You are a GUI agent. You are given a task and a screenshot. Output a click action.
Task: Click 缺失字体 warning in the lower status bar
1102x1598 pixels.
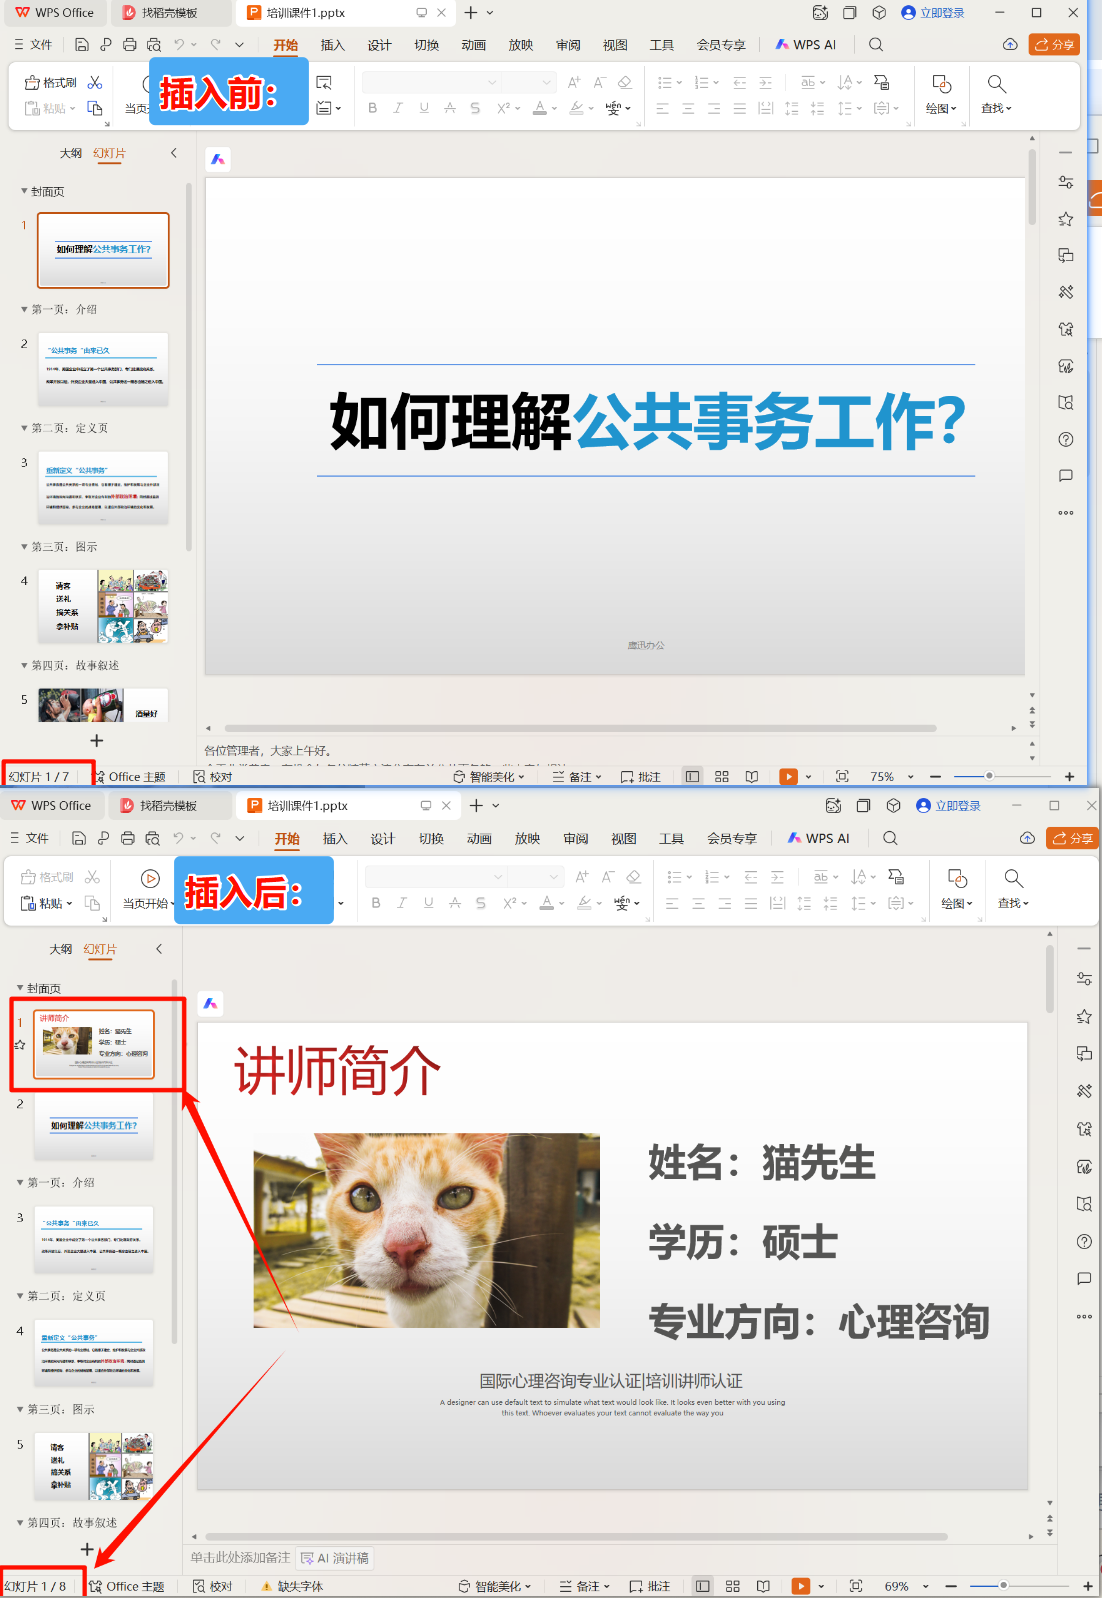click(x=292, y=1586)
